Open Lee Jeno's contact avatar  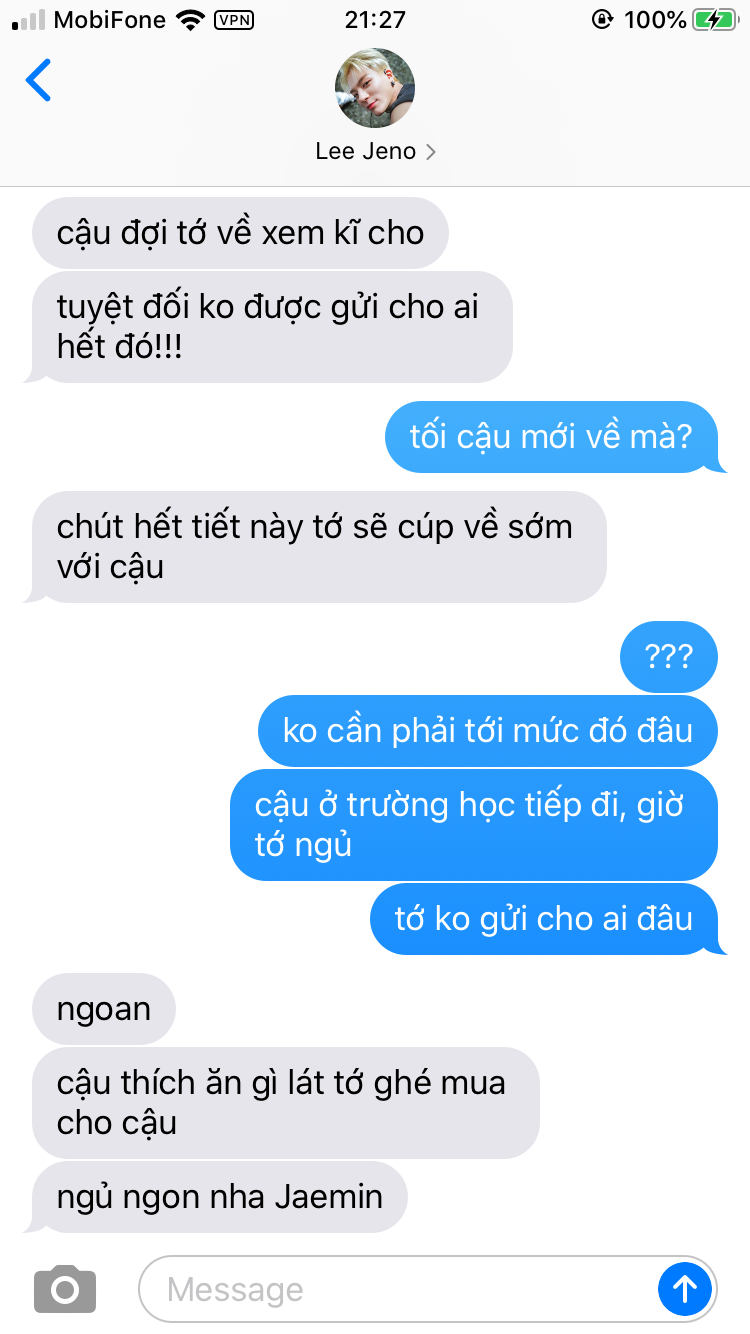[375, 88]
